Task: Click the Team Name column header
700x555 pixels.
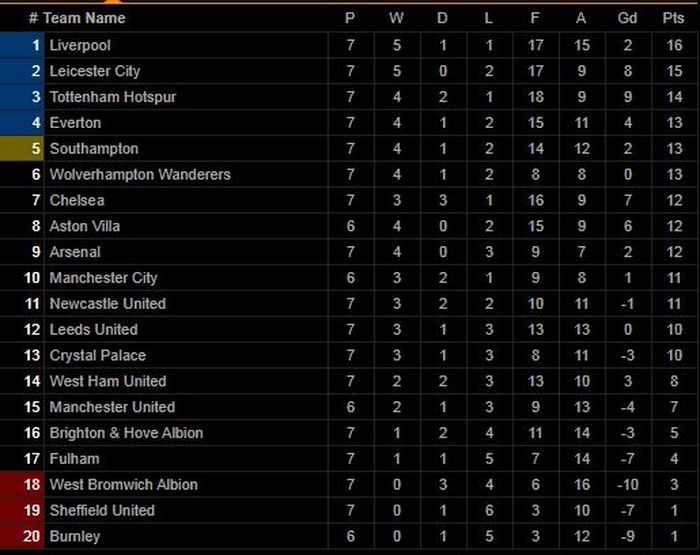Action: pyautogui.click(x=84, y=18)
